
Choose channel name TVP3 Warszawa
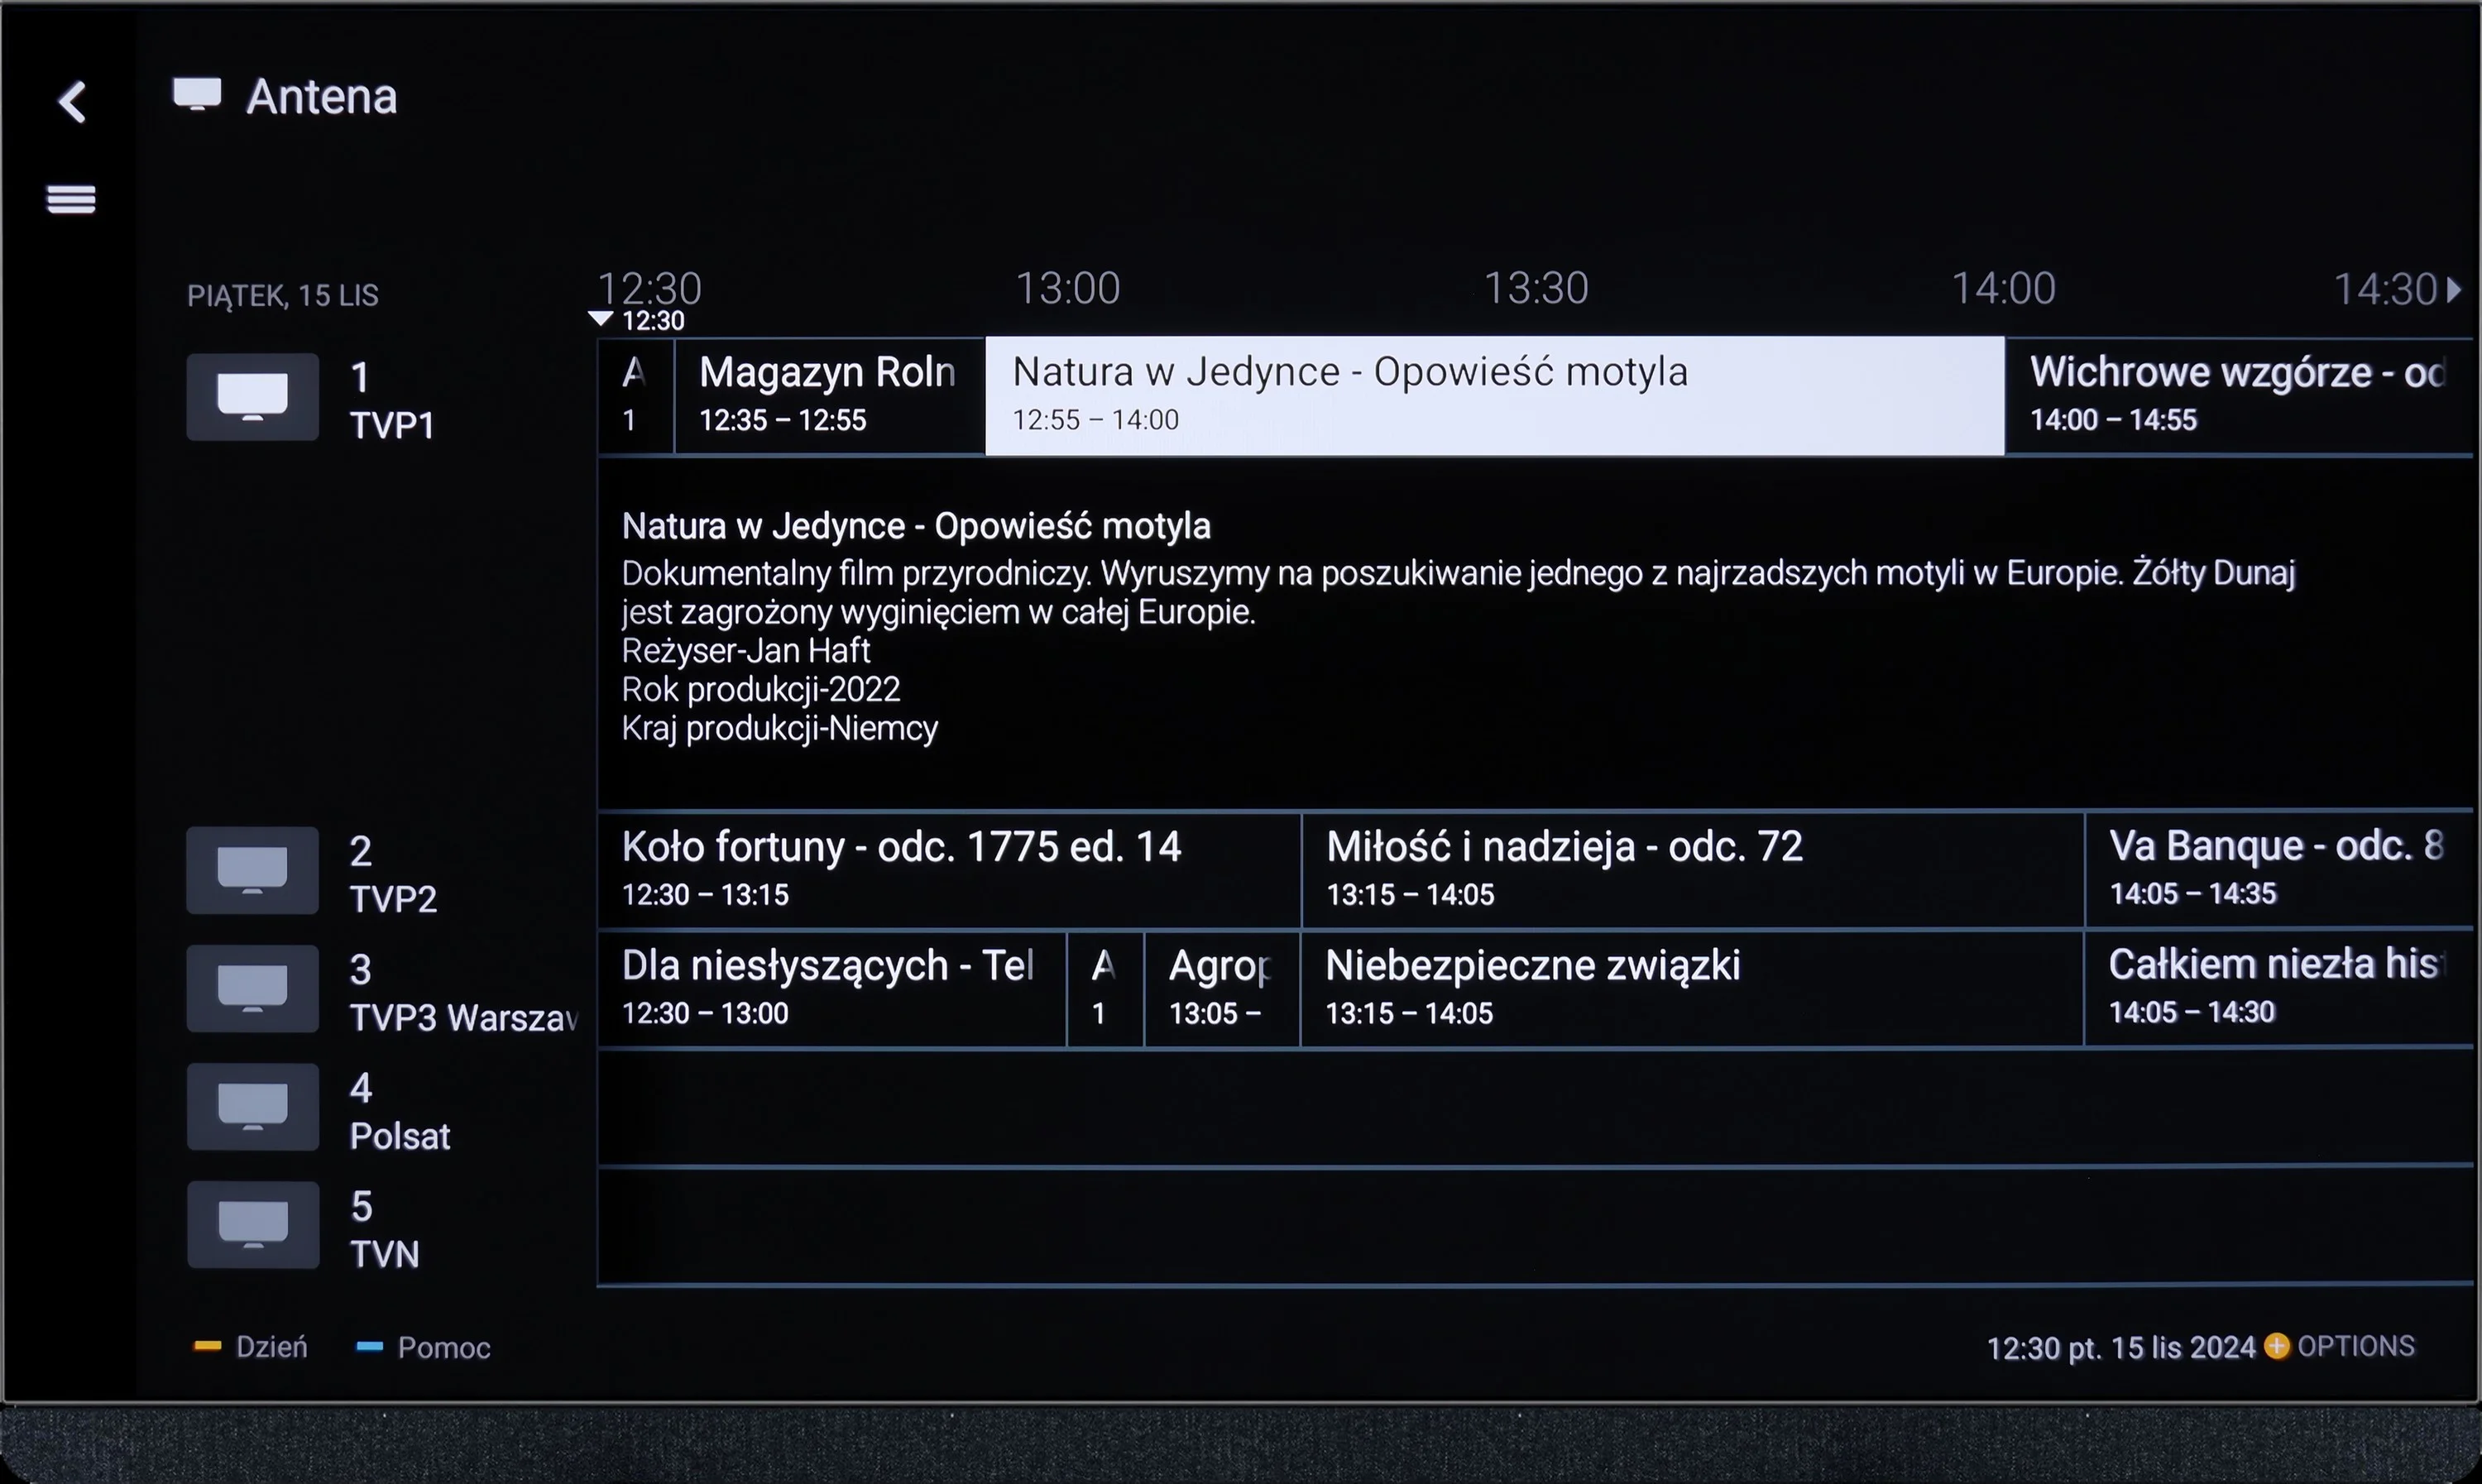464,1017
